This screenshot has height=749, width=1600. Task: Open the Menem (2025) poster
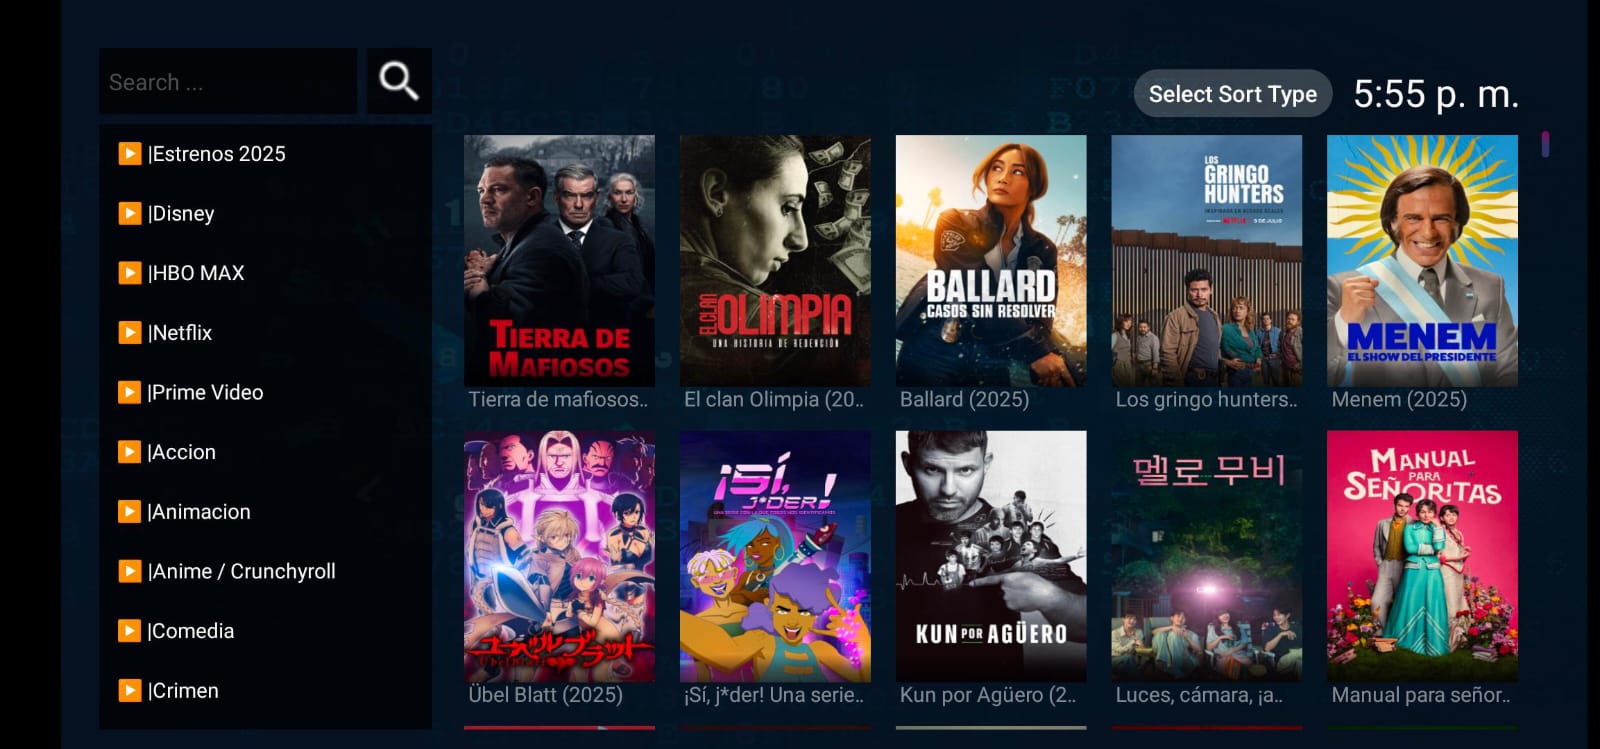[x=1422, y=260]
